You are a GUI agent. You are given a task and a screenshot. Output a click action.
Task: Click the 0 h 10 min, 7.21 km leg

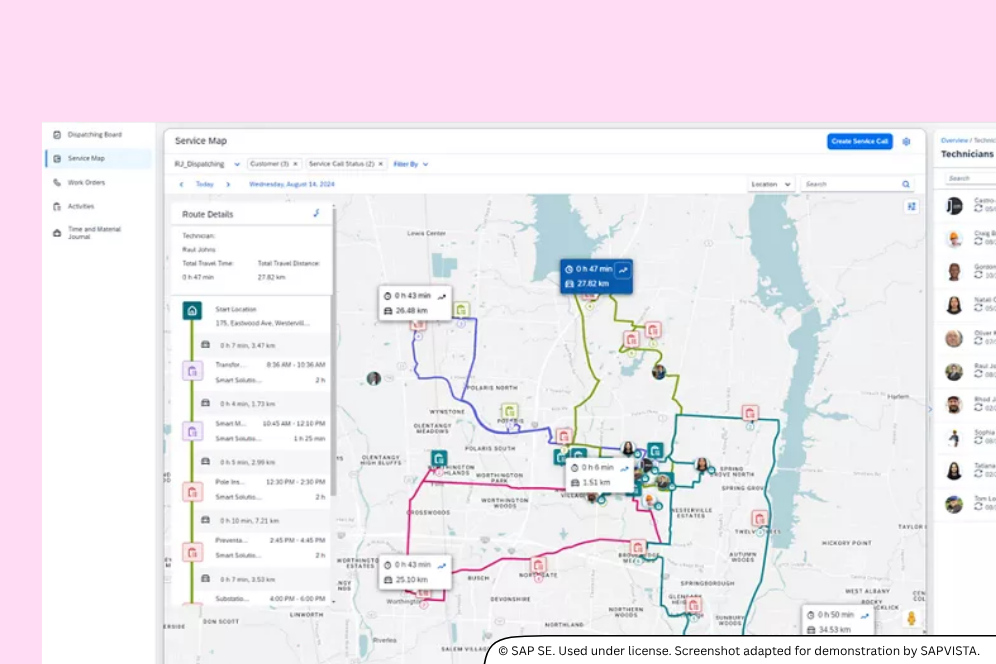point(254,520)
